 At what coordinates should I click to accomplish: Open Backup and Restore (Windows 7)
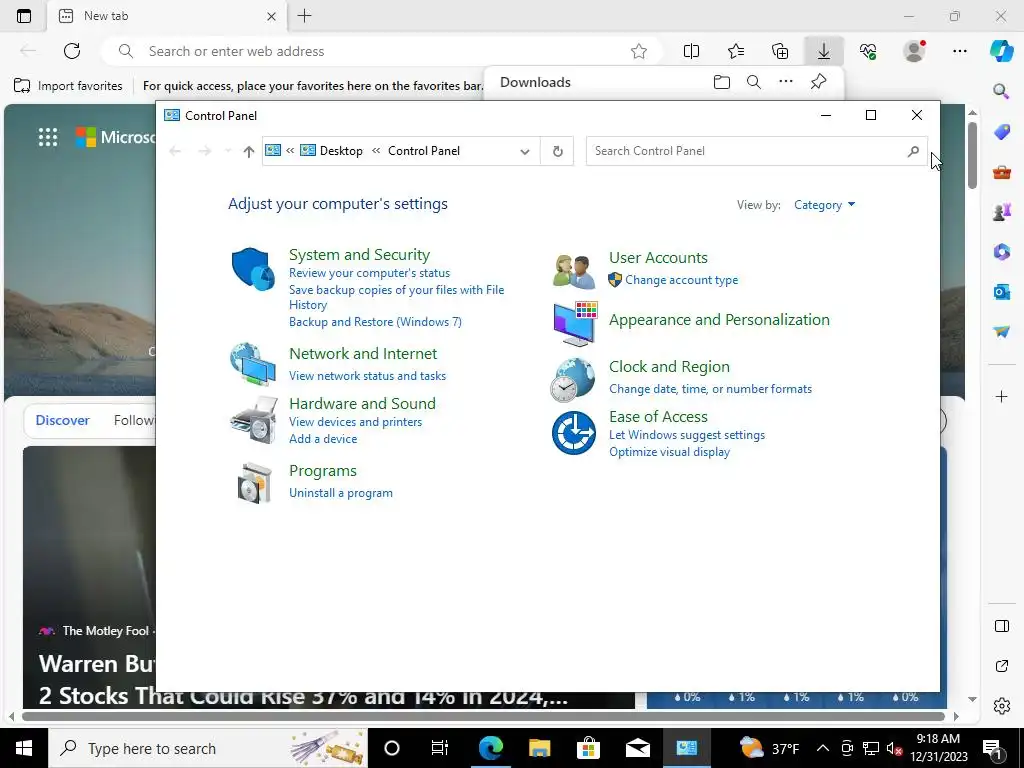[x=375, y=322]
